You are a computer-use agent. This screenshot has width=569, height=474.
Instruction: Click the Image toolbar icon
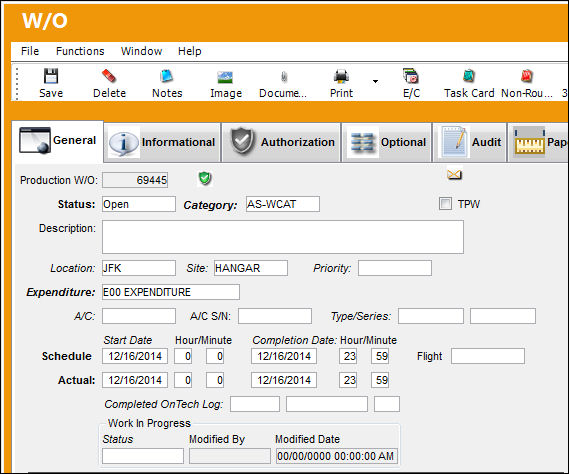coord(225,77)
